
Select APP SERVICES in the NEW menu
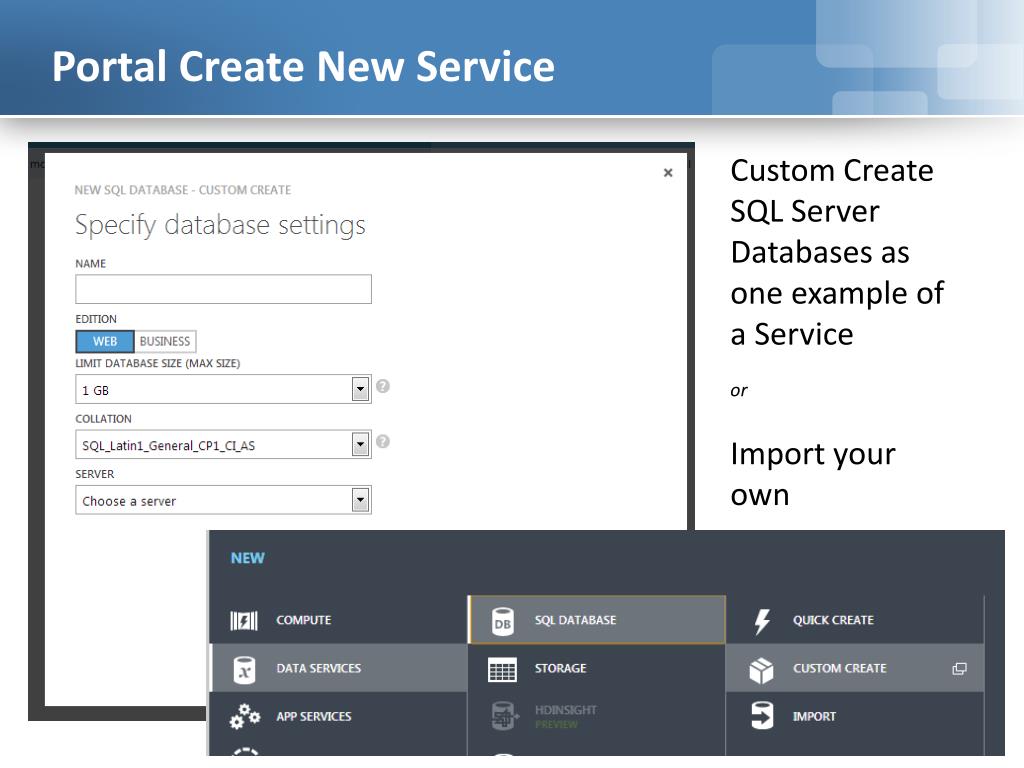(339, 716)
